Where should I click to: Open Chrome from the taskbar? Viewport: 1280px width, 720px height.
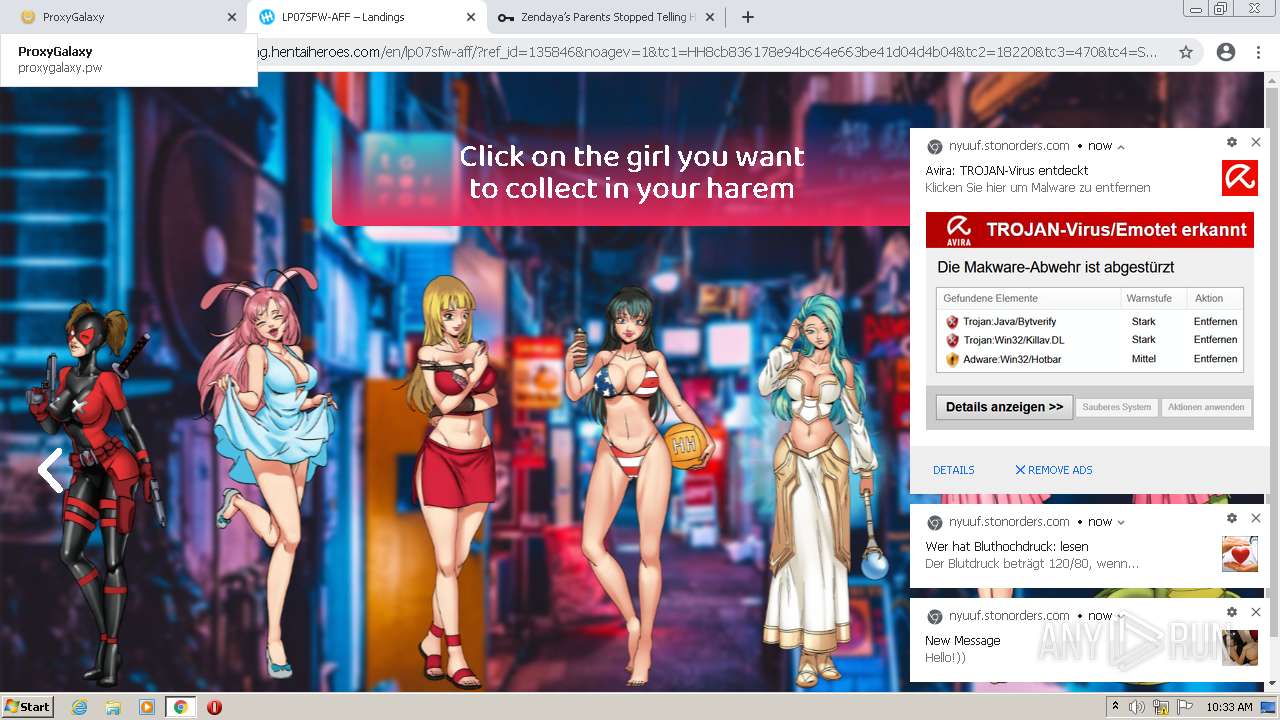[x=180, y=707]
